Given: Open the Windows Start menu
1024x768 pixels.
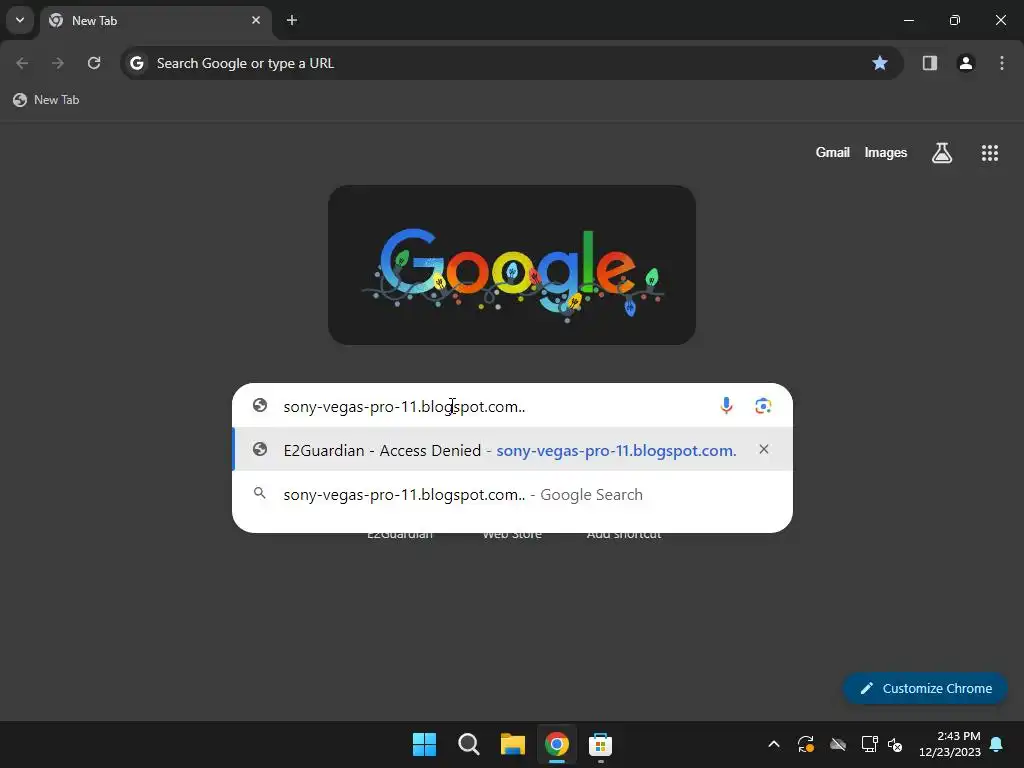Looking at the screenshot, I should coord(424,744).
